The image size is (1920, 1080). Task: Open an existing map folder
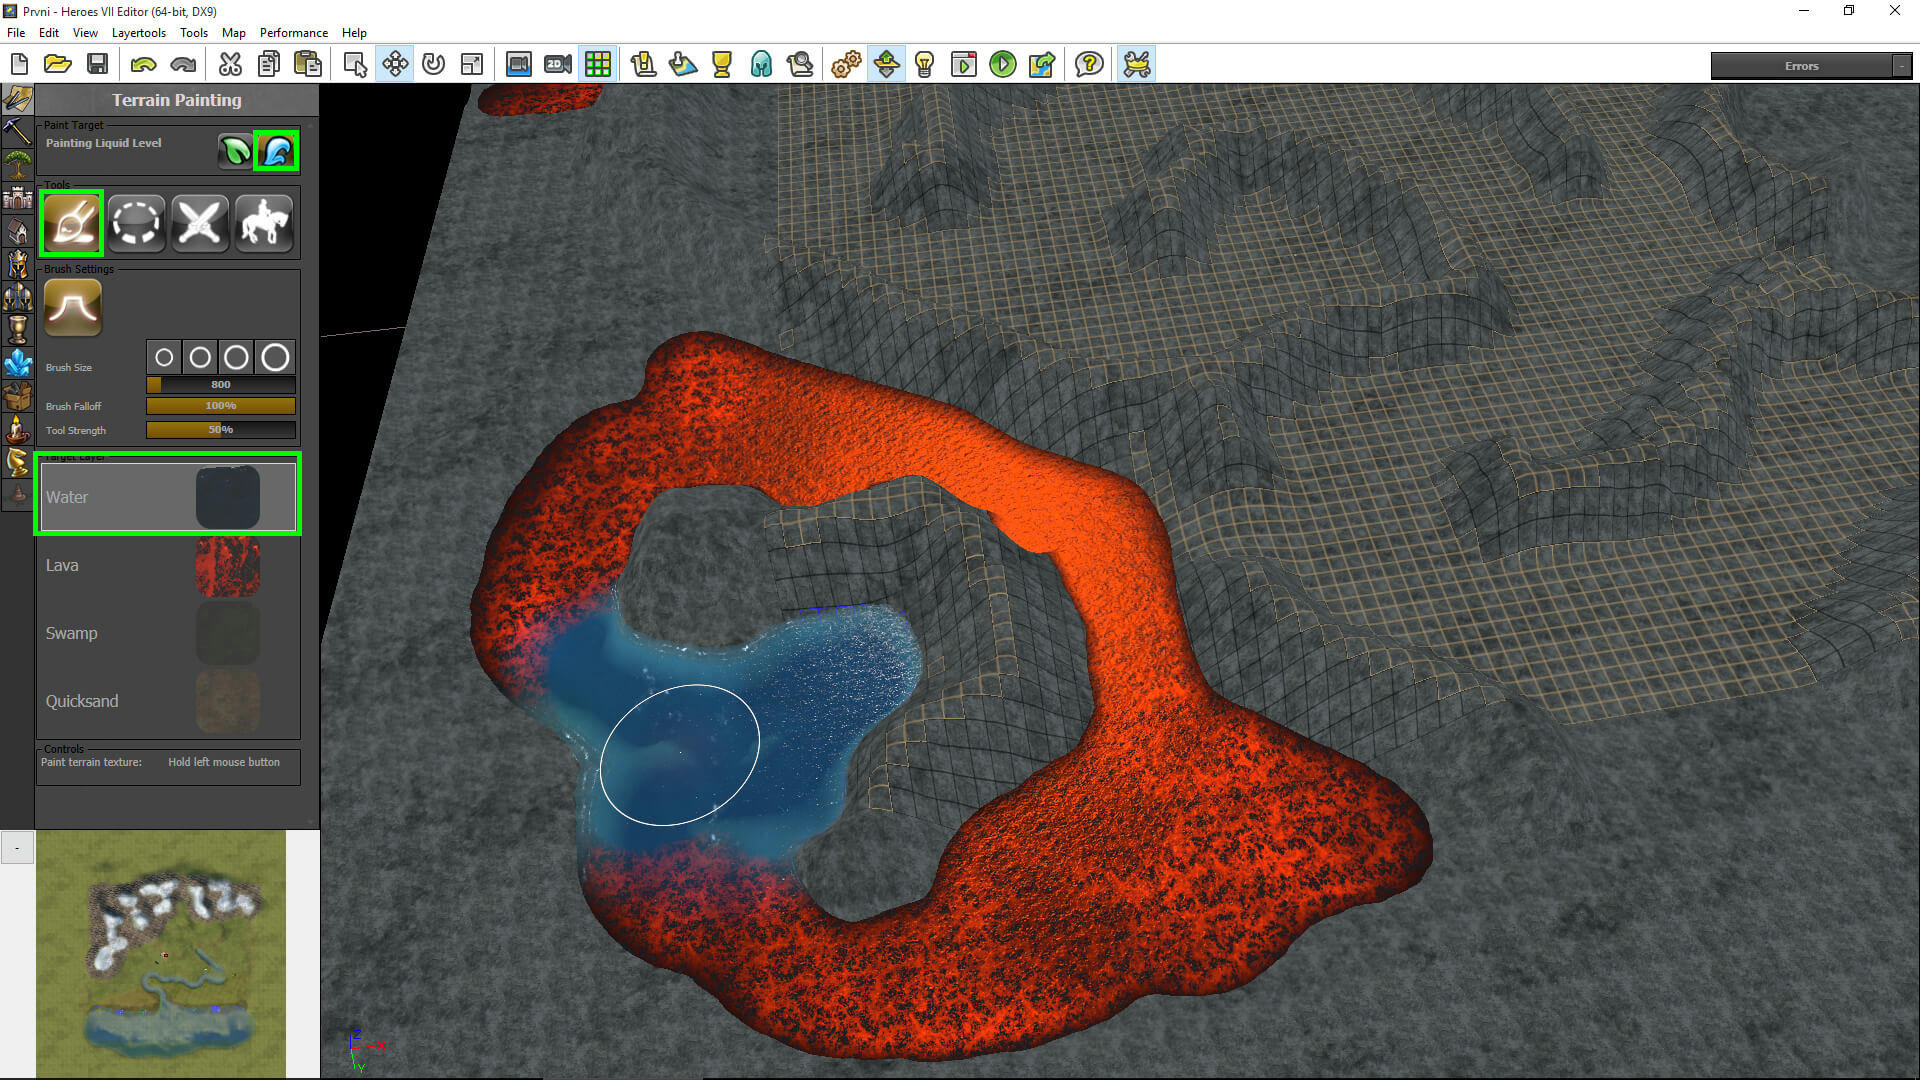coord(58,65)
